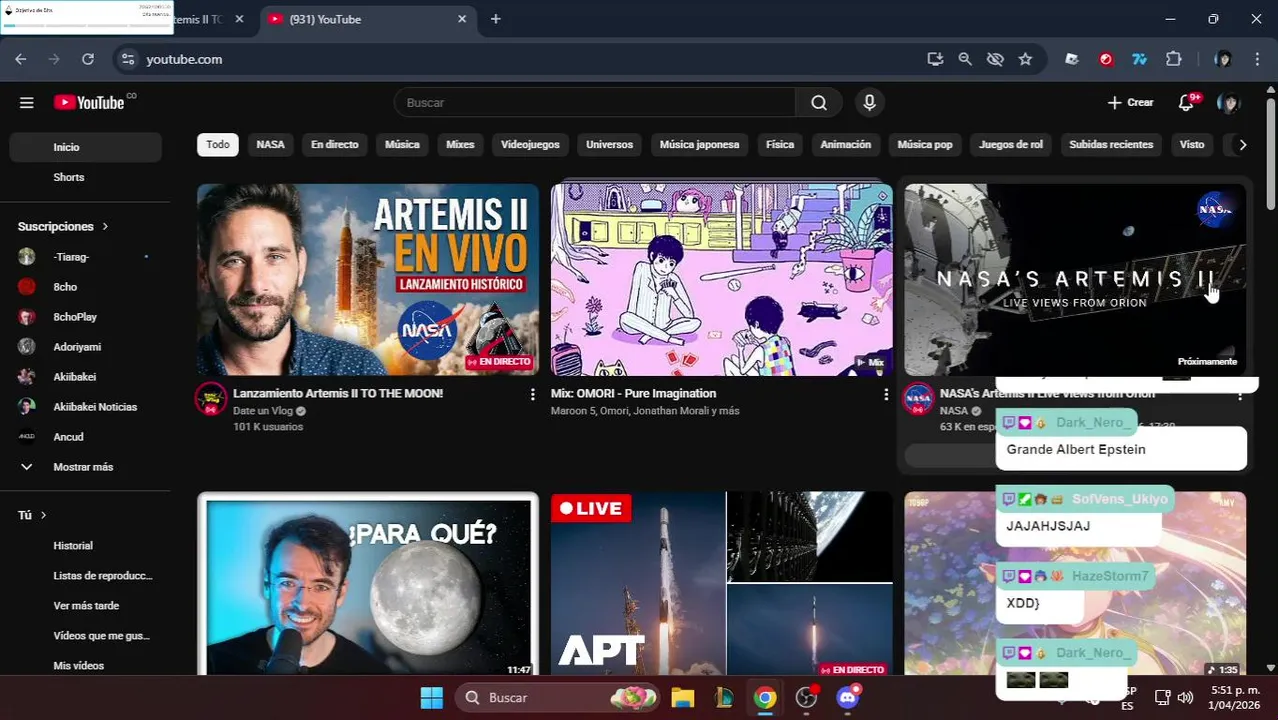
Task: Open NASA channel avatar under video
Action: click(x=918, y=399)
